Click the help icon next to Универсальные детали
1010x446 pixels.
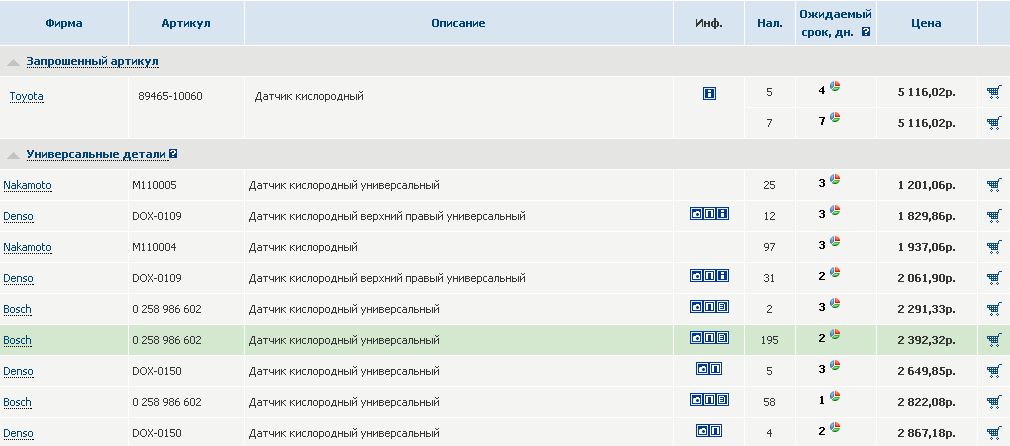173,154
